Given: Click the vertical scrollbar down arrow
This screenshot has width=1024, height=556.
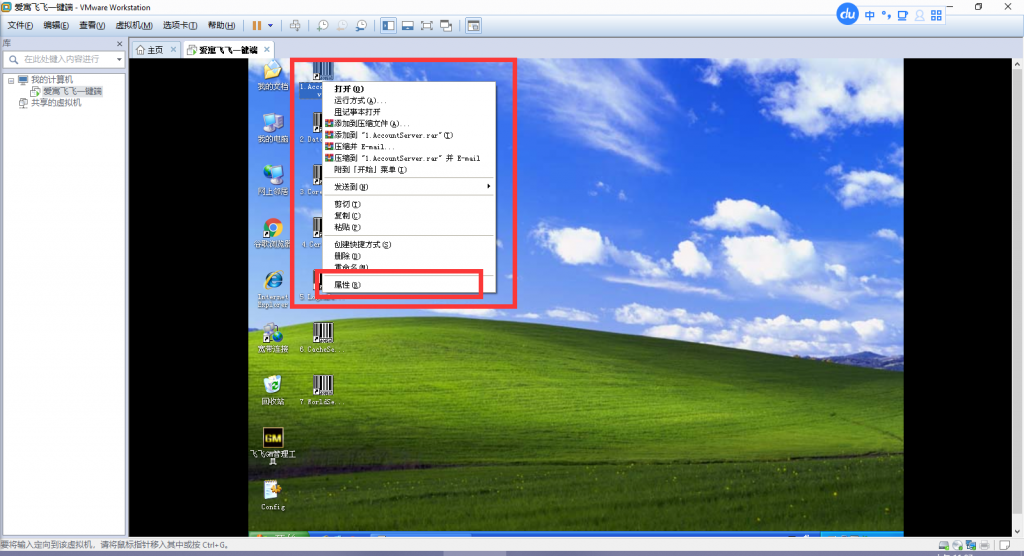Looking at the screenshot, I should [1017, 531].
